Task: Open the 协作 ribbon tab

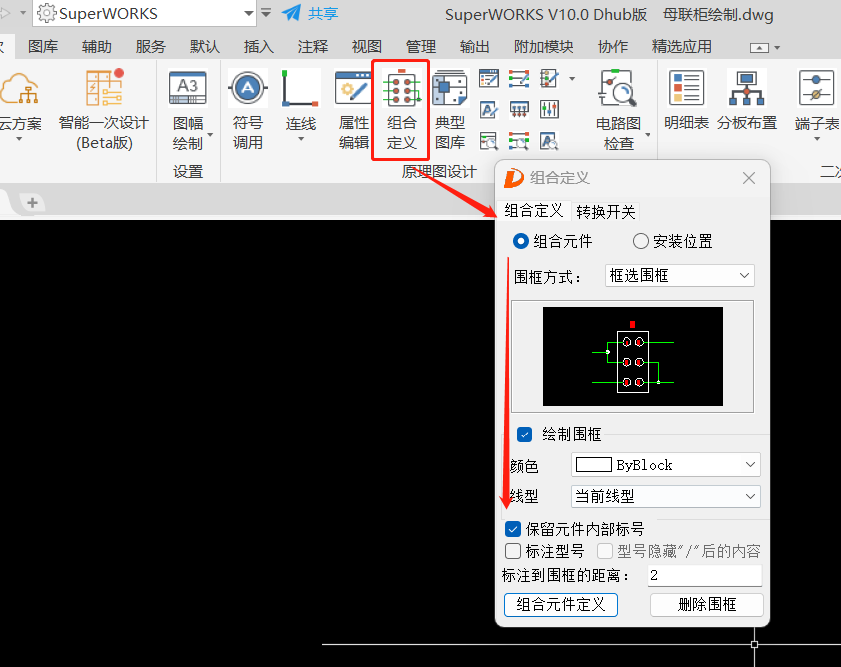Action: coord(613,47)
